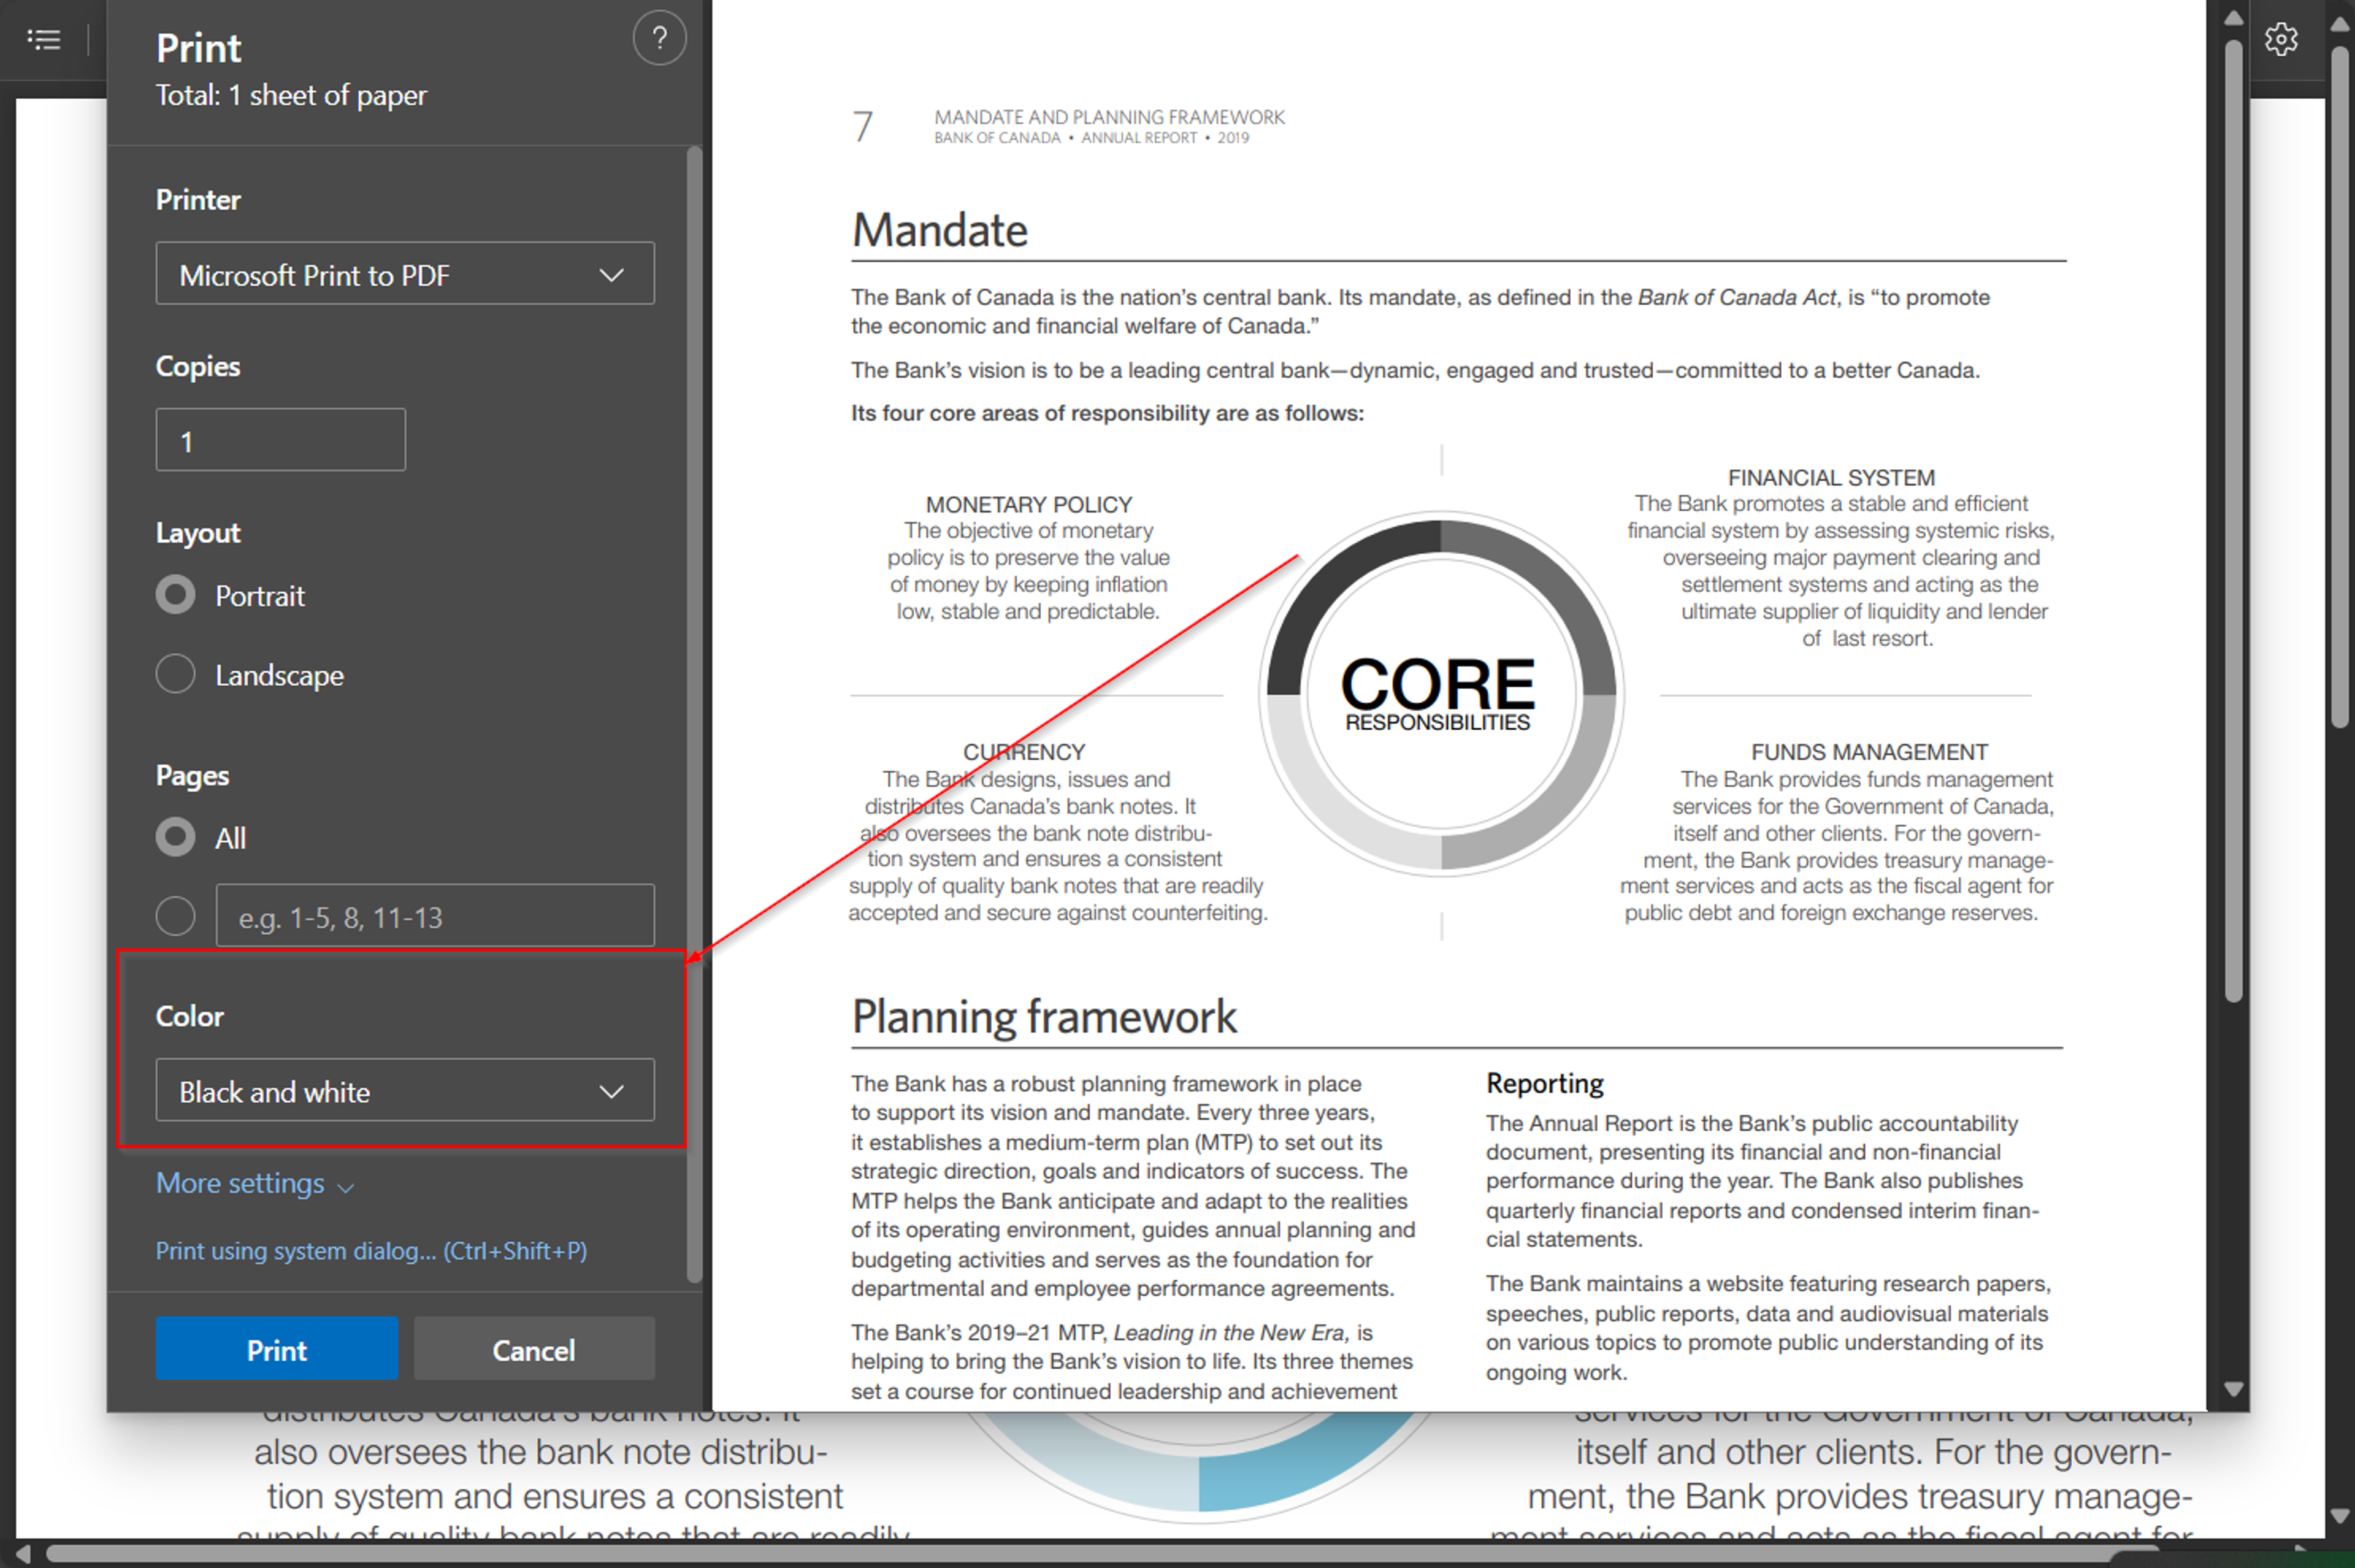Viewport: 2355px width, 1568px height.
Task: Click the 'Total: 1 sheet of paper' text
Action: [x=291, y=95]
